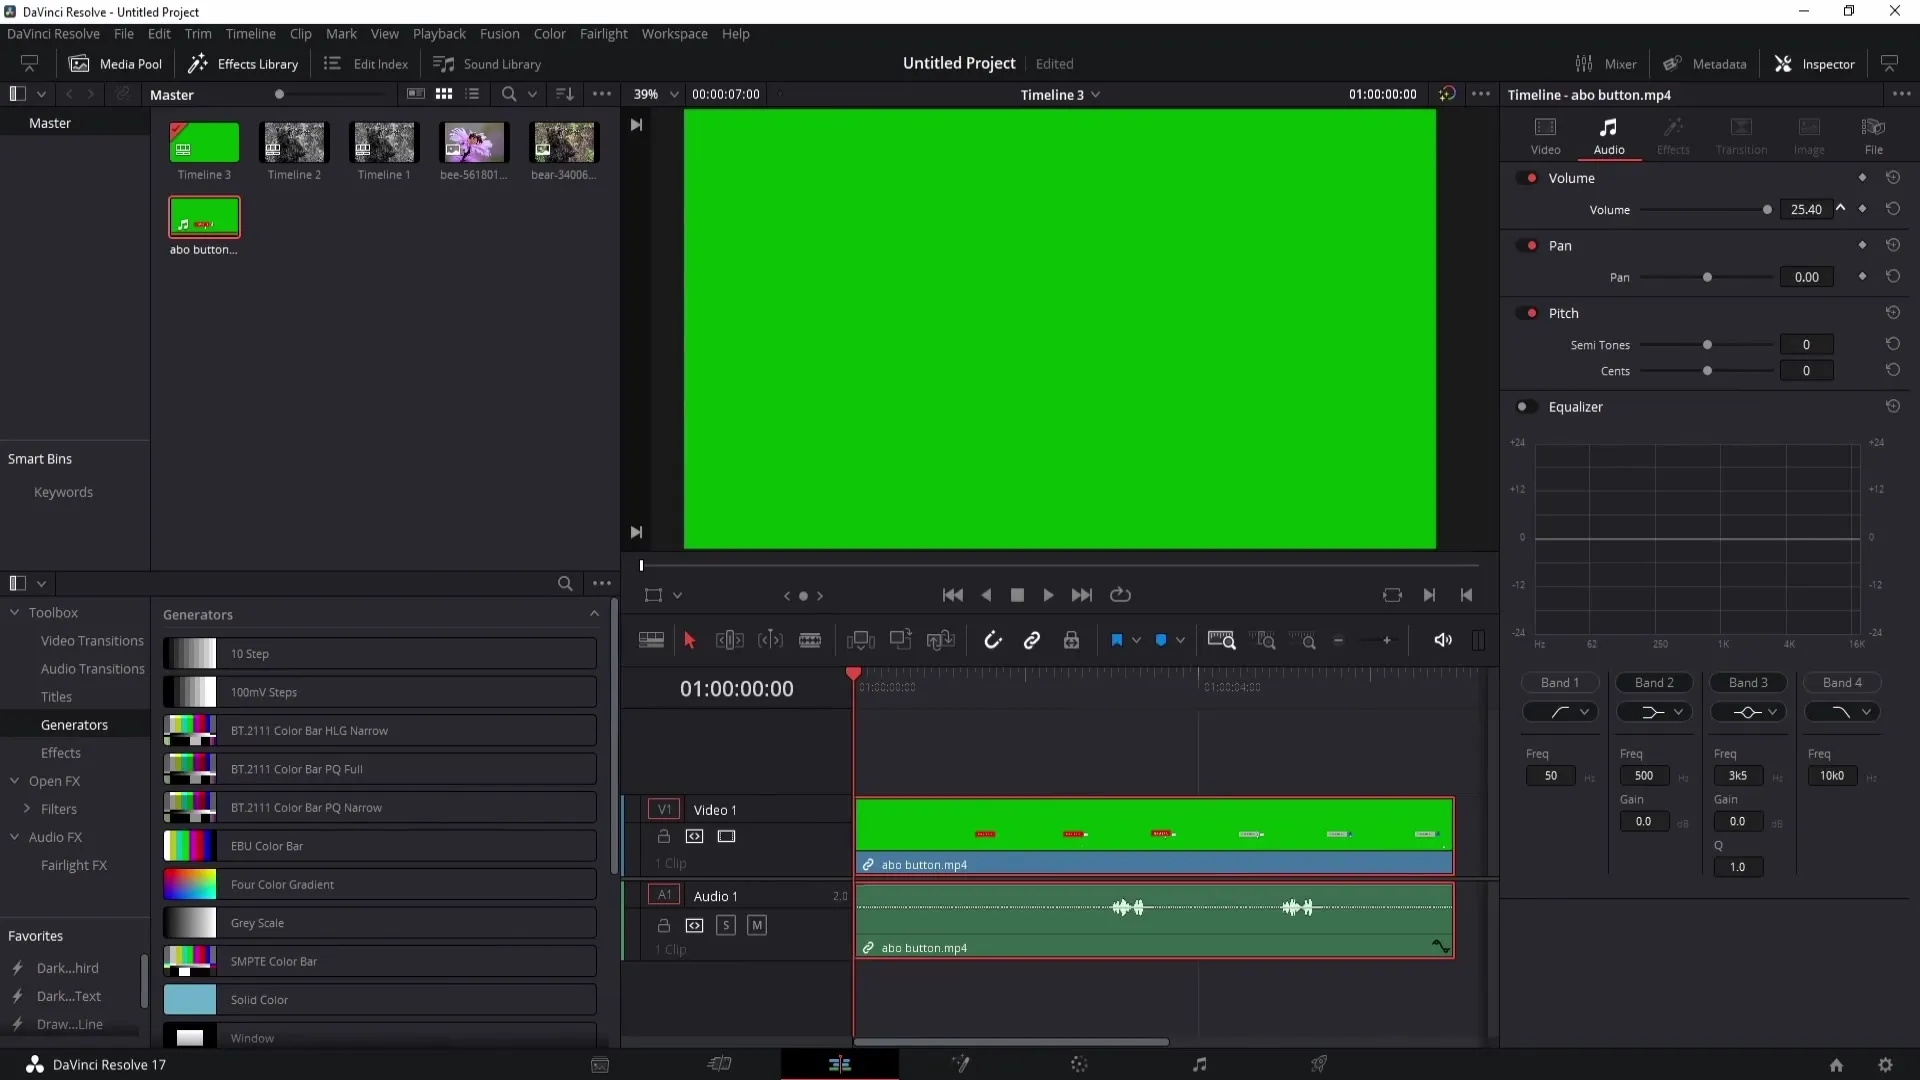Image resolution: width=1920 pixels, height=1080 pixels.
Task: Click the Insert Clip icon
Action: (860, 641)
